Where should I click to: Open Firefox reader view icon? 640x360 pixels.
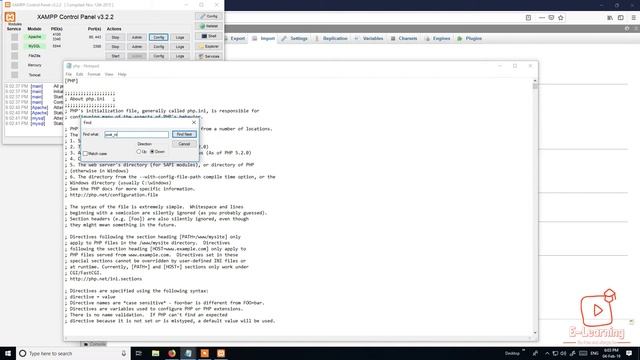pyautogui.click(x=528, y=18)
